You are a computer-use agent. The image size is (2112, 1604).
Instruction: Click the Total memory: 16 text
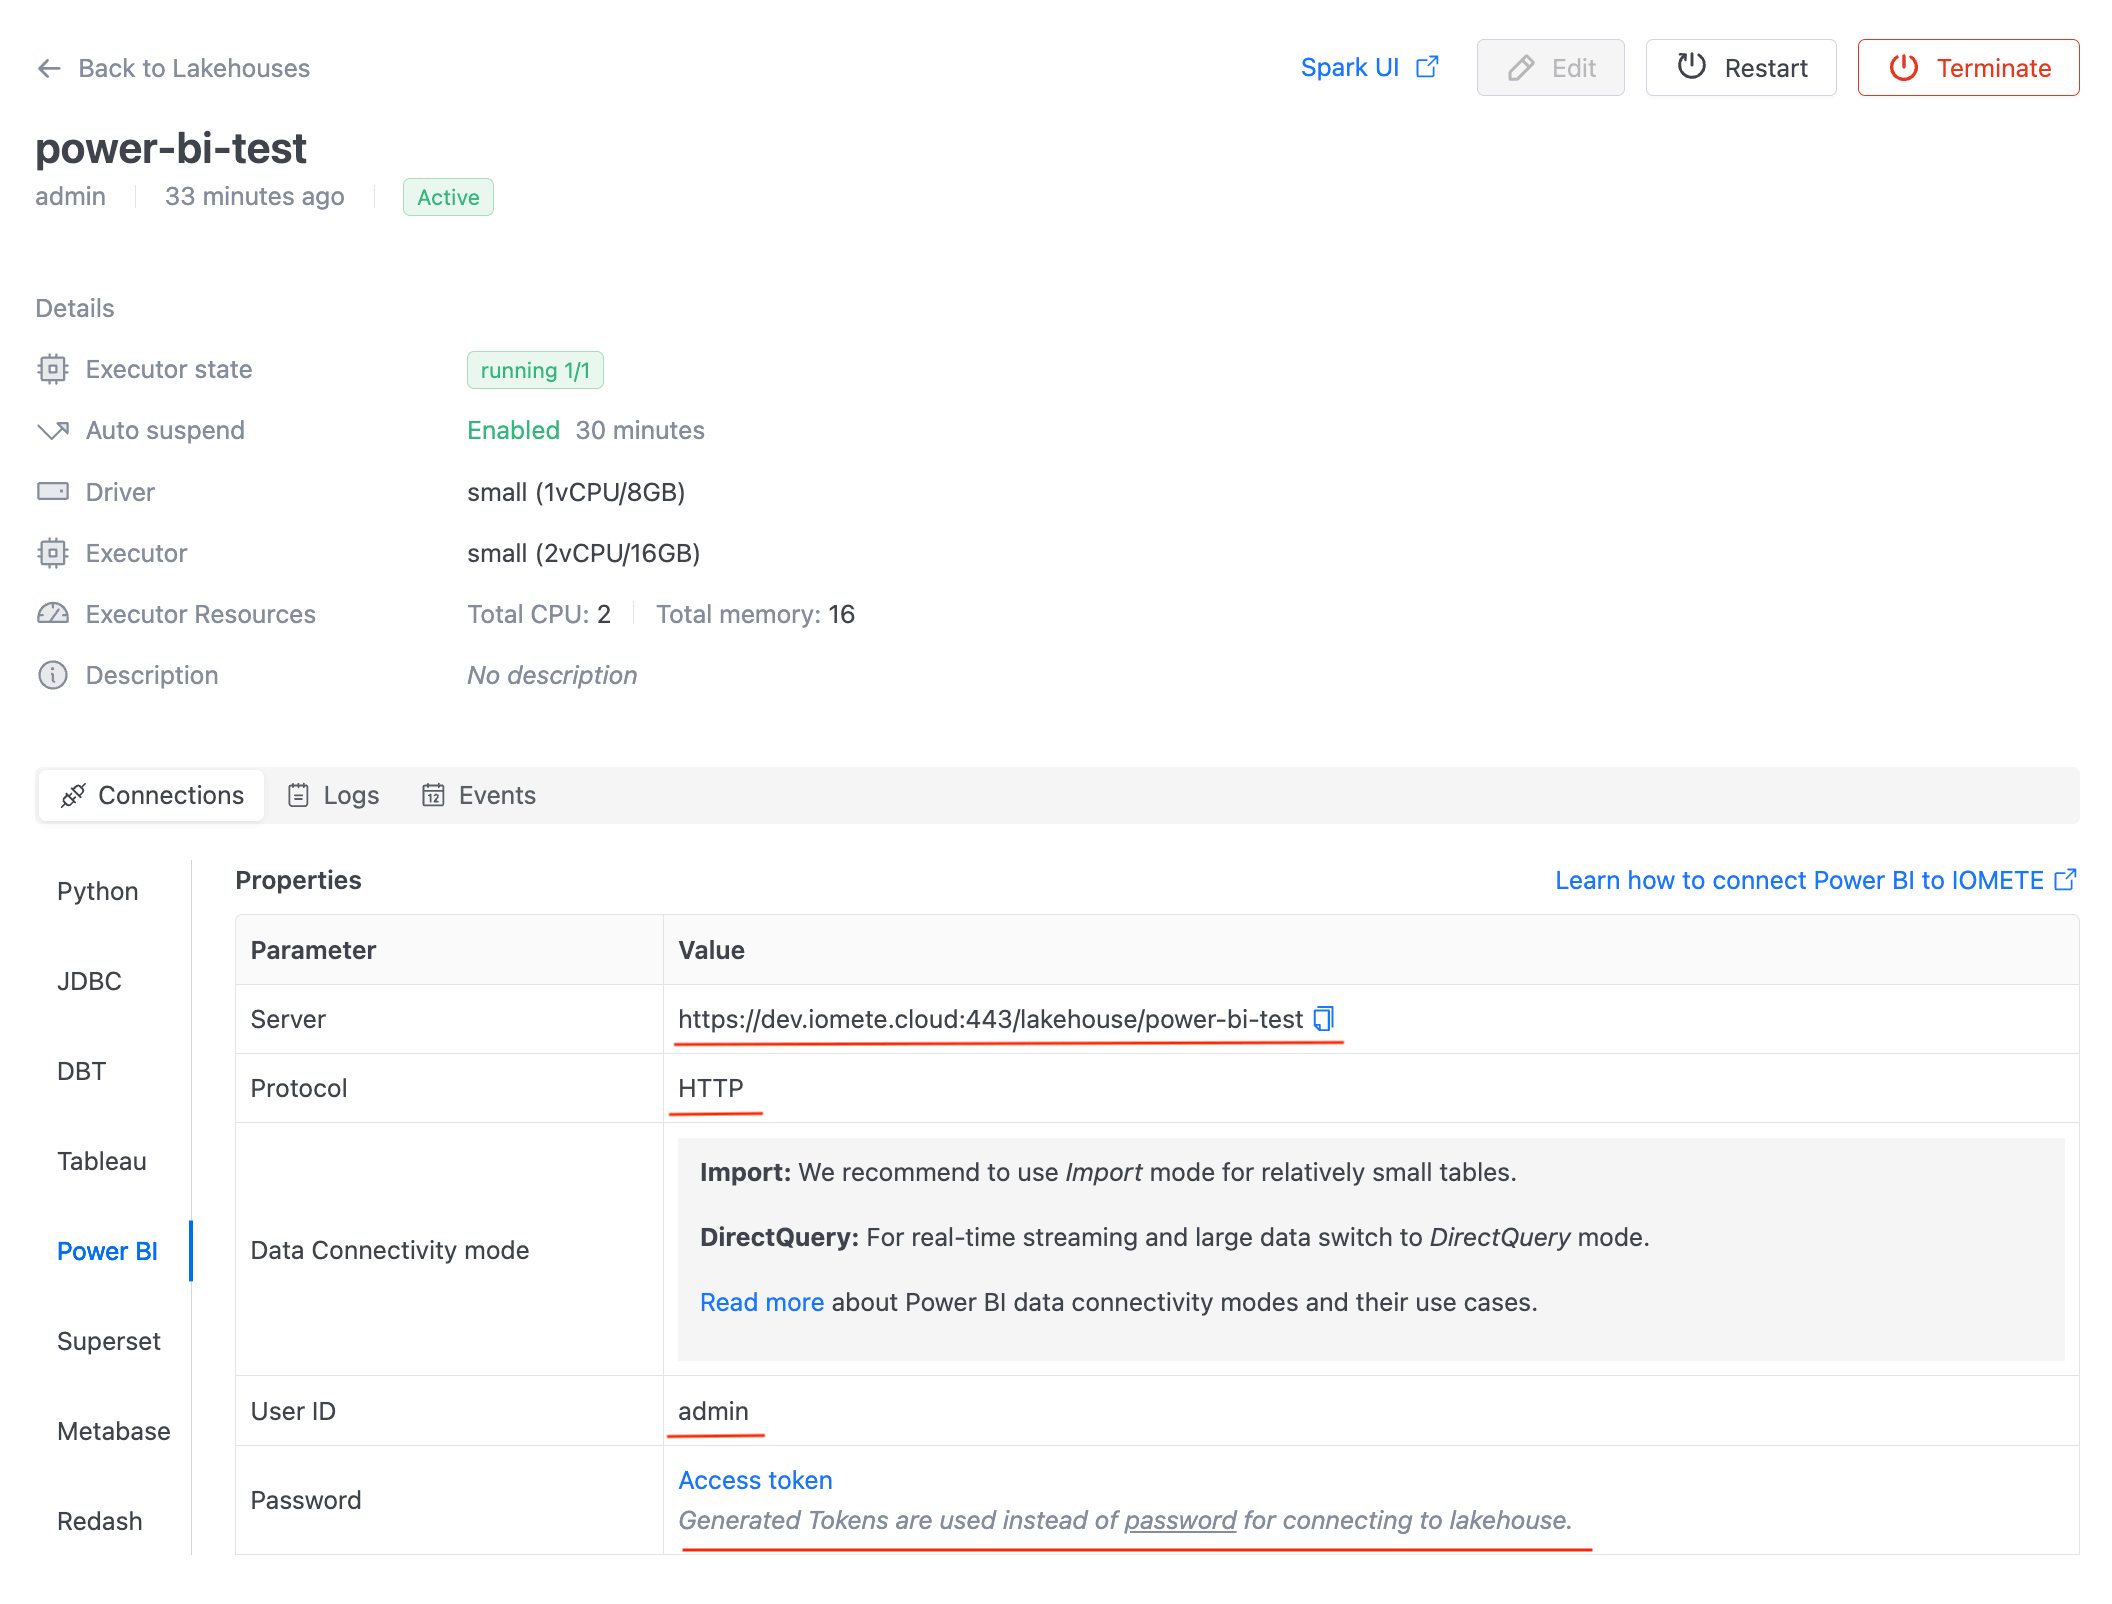(x=755, y=614)
